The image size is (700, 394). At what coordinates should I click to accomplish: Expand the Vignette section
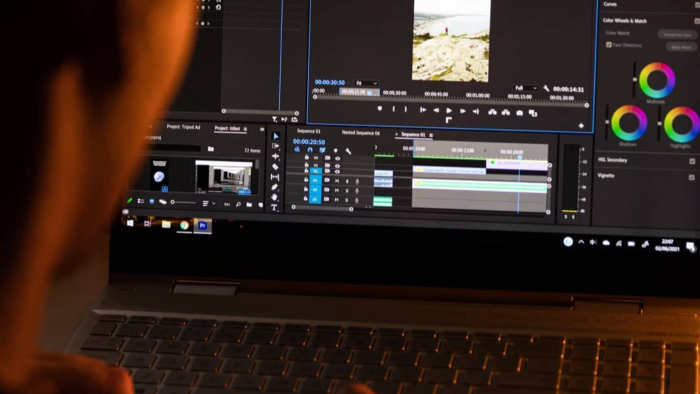click(606, 175)
